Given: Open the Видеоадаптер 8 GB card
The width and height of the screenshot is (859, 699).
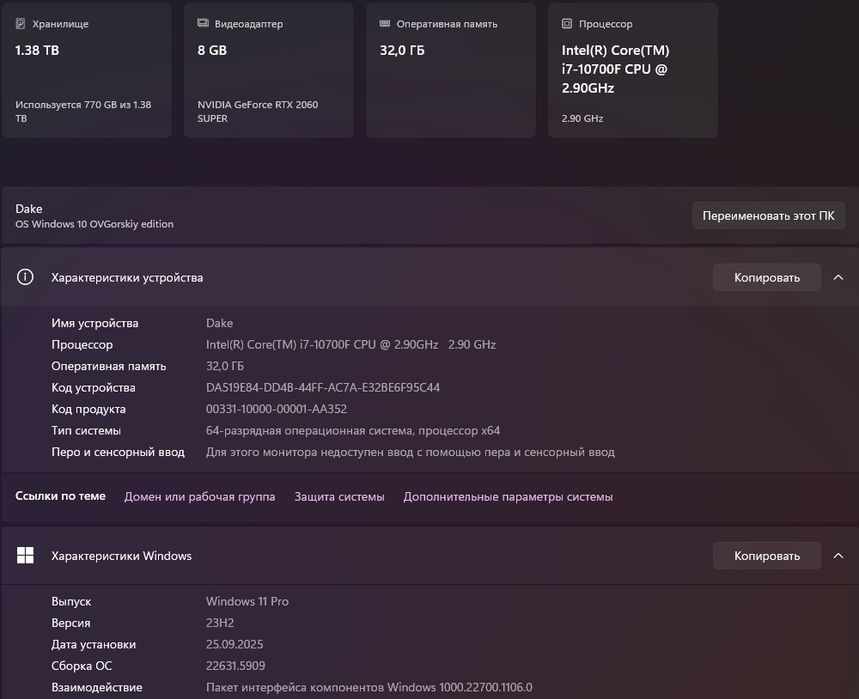Looking at the screenshot, I should tap(268, 70).
